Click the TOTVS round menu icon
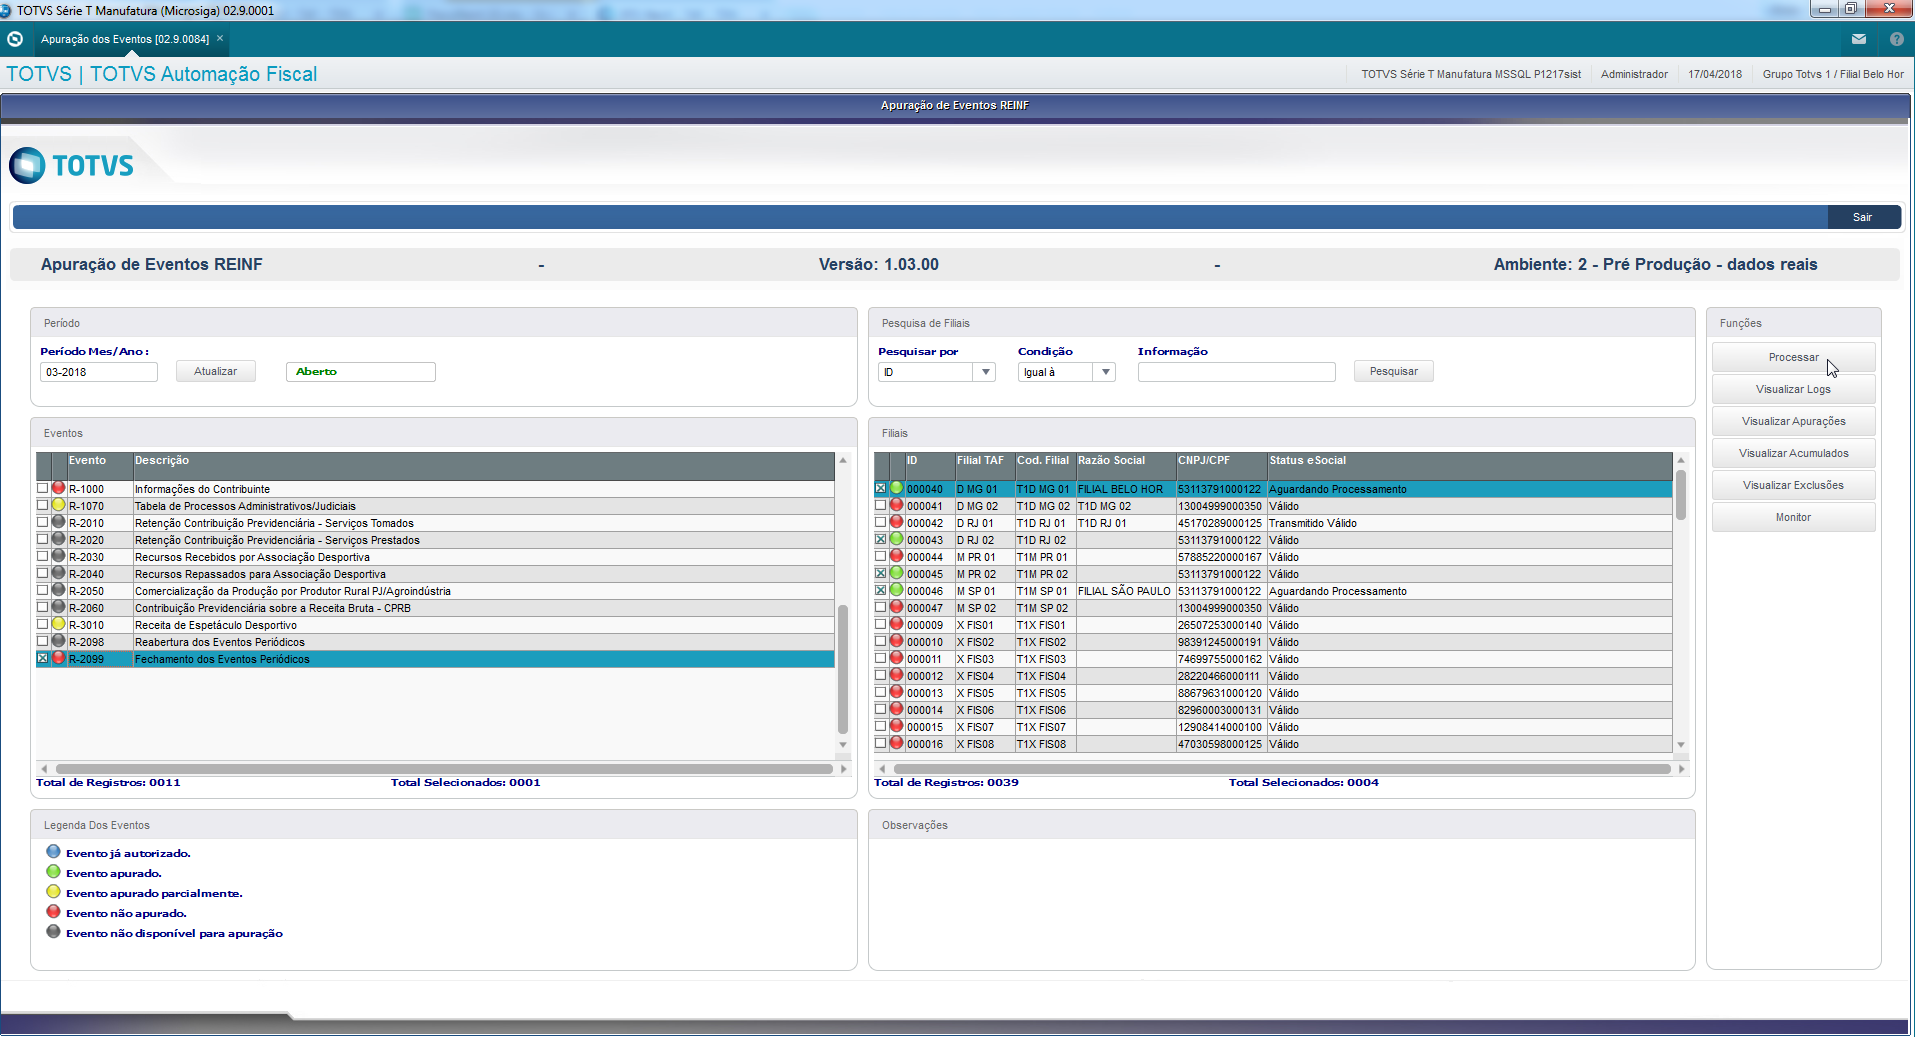 (x=15, y=39)
